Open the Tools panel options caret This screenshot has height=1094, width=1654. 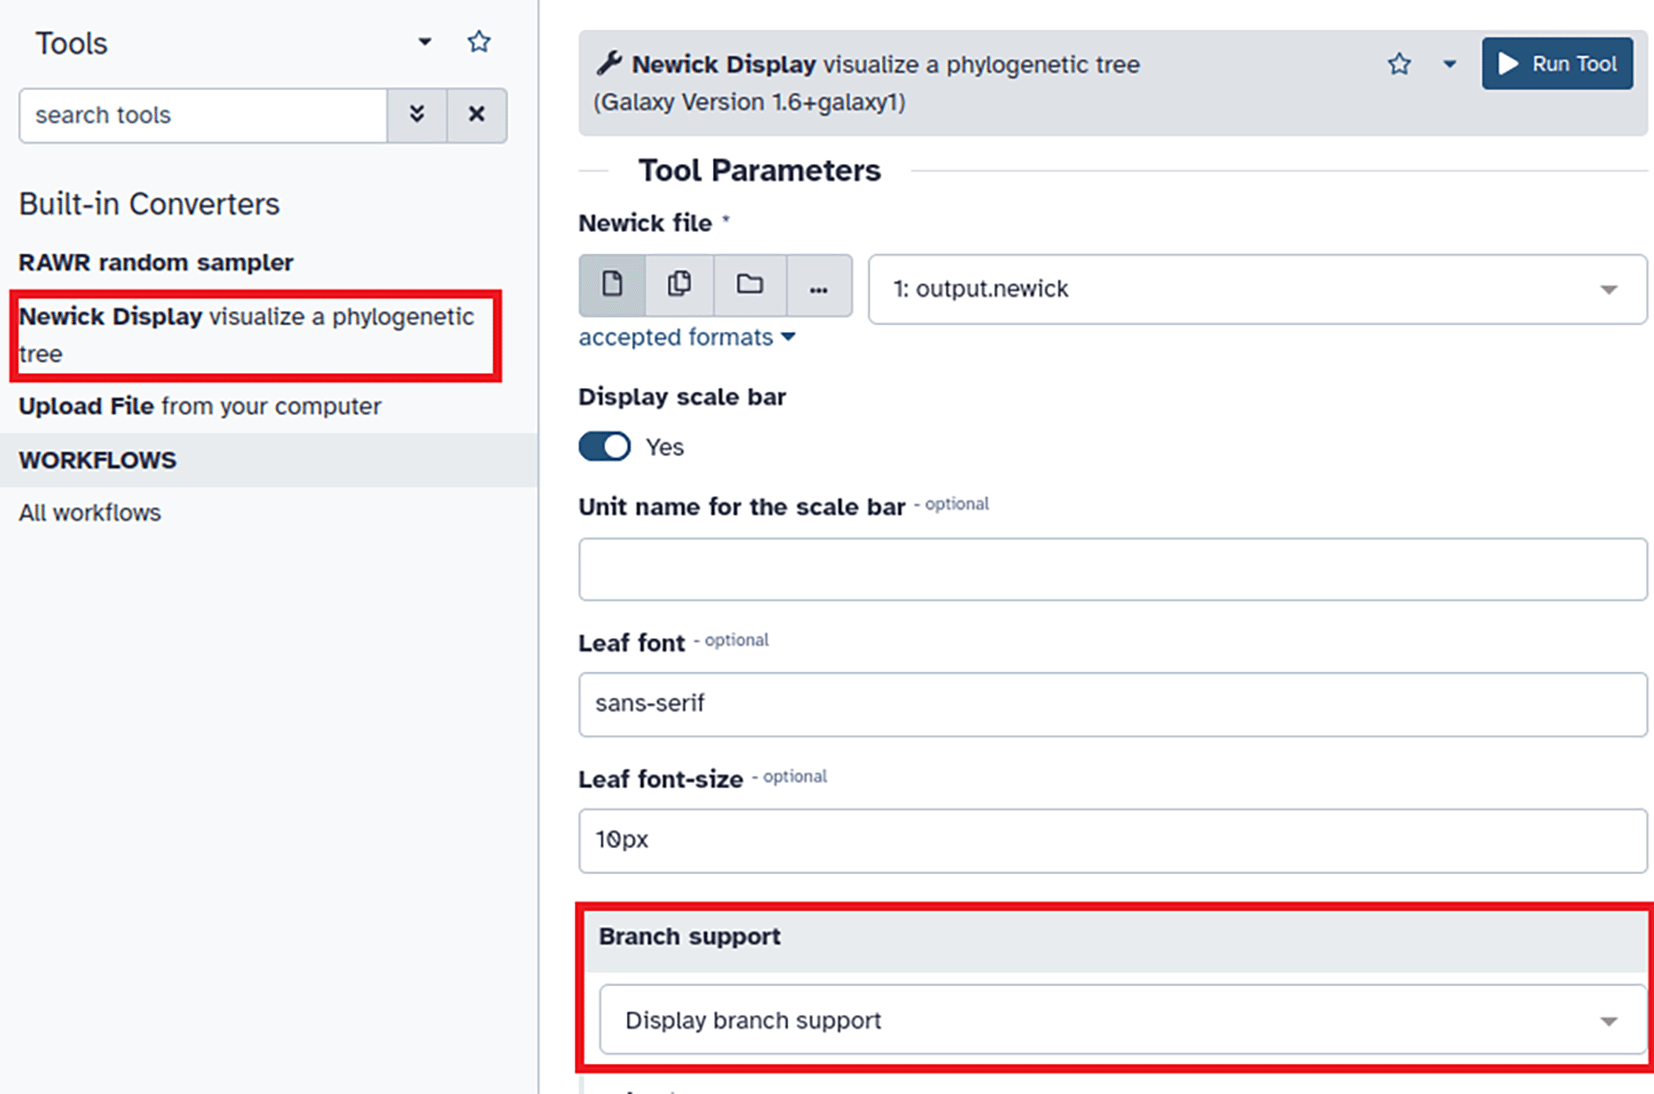(425, 42)
